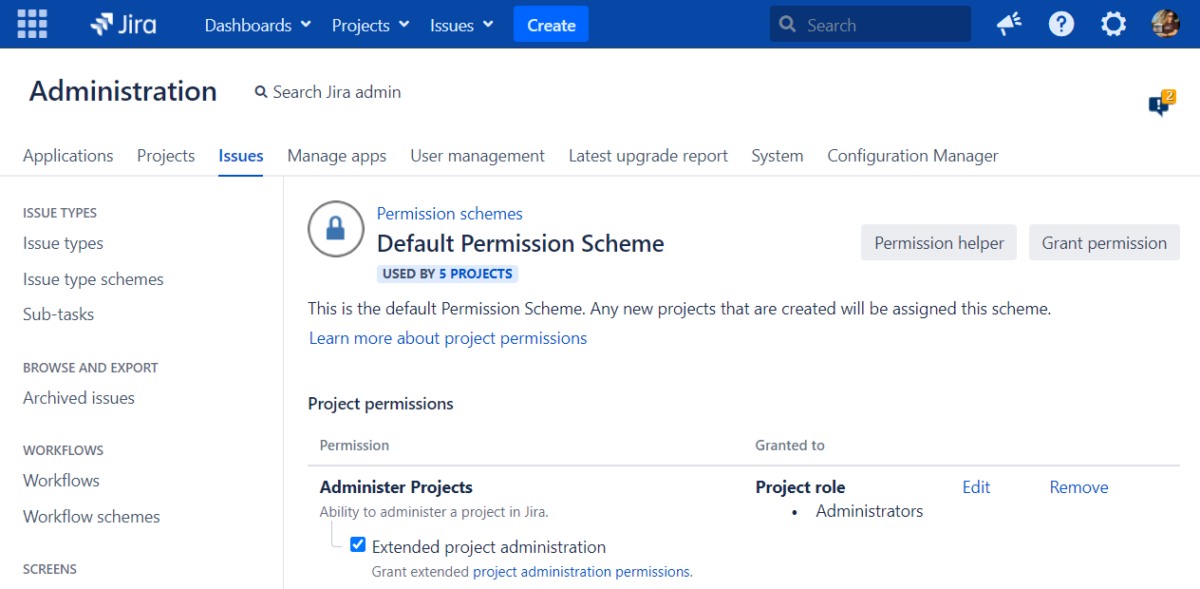This screenshot has width=1200, height=589.
Task: Click the Search Jira admin magnifier icon
Action: (x=261, y=91)
